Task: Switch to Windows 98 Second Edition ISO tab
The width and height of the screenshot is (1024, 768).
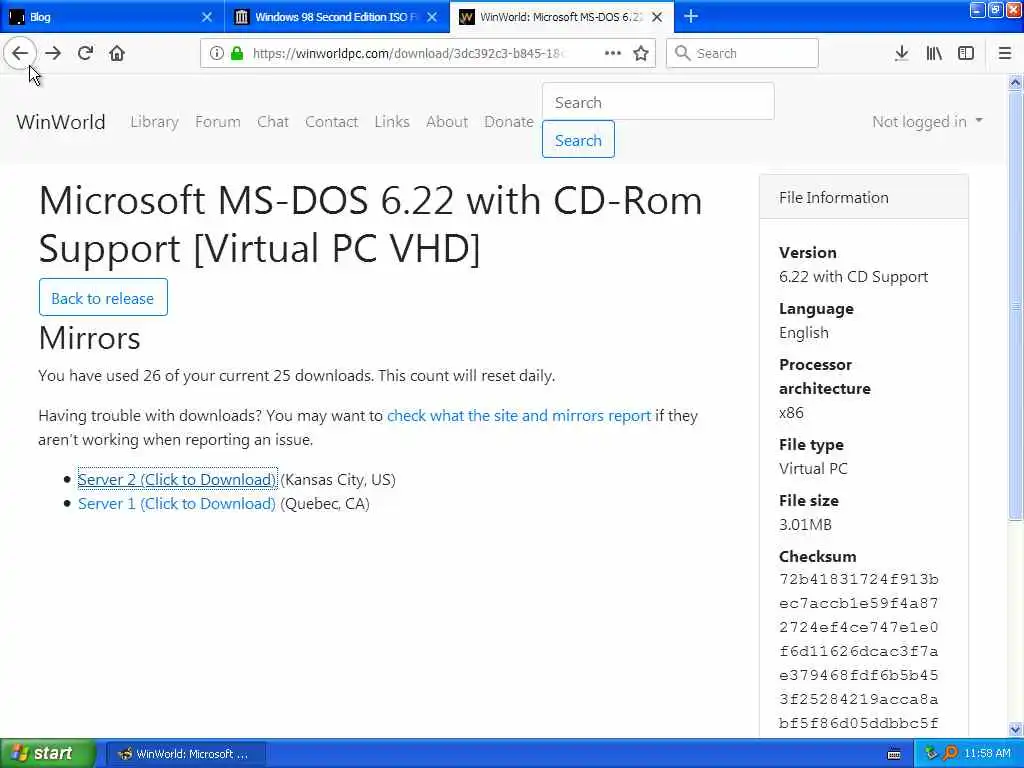Action: coord(336,17)
